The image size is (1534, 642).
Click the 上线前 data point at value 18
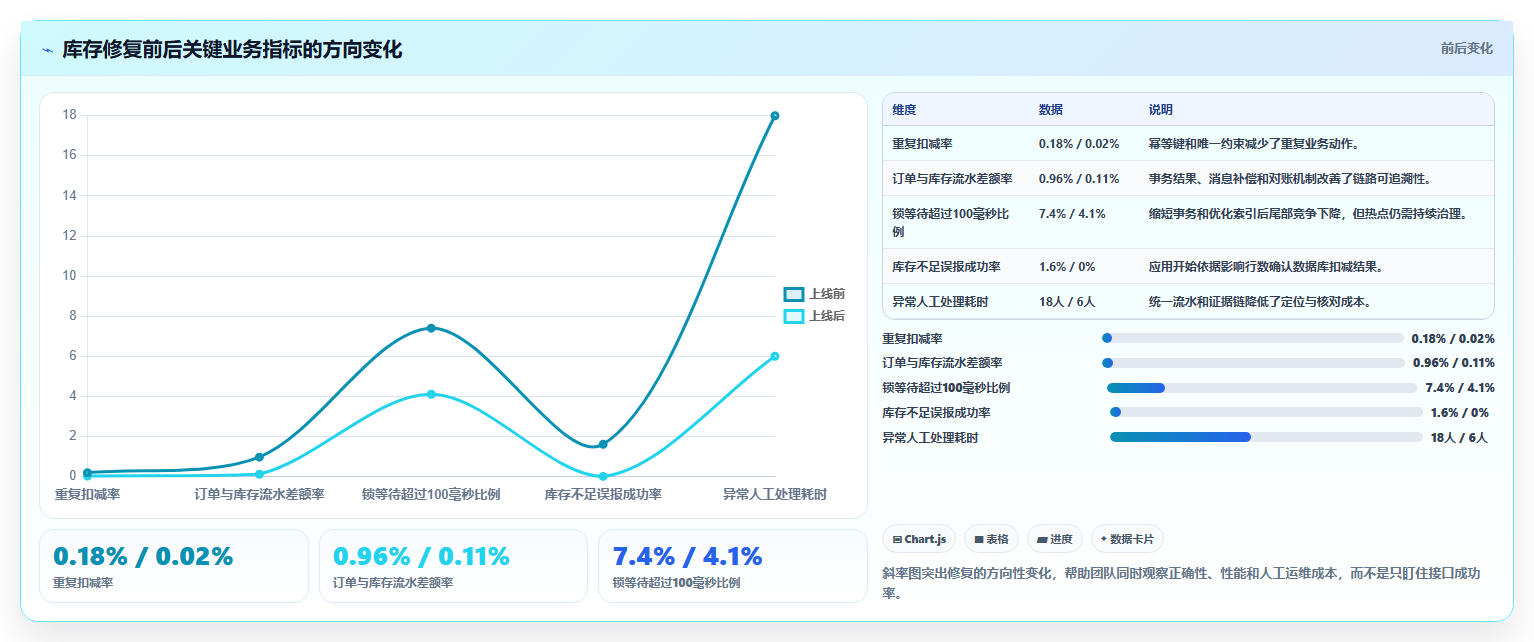click(x=775, y=116)
